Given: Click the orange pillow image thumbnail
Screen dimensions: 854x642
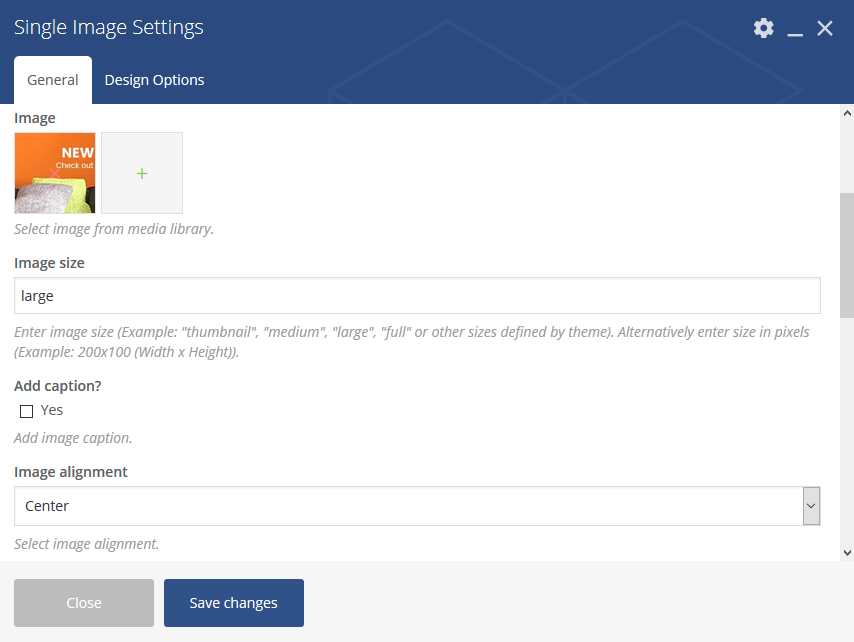Looking at the screenshot, I should 54,173.
